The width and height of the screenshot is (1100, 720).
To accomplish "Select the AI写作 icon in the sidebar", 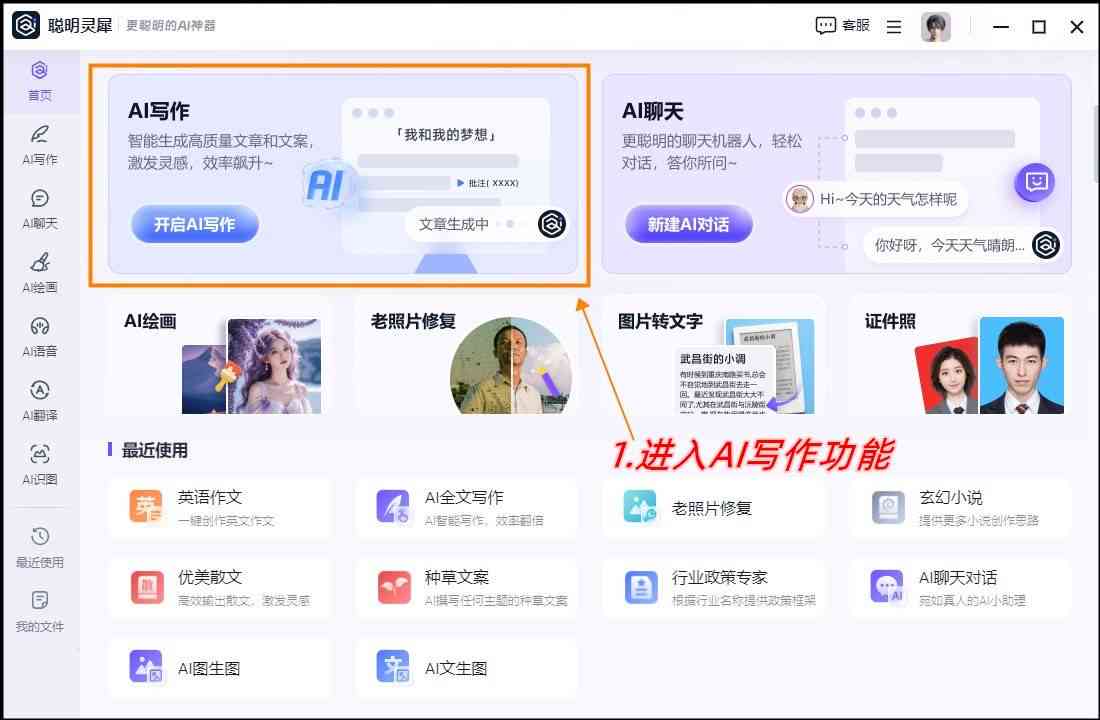I will pos(39,145).
